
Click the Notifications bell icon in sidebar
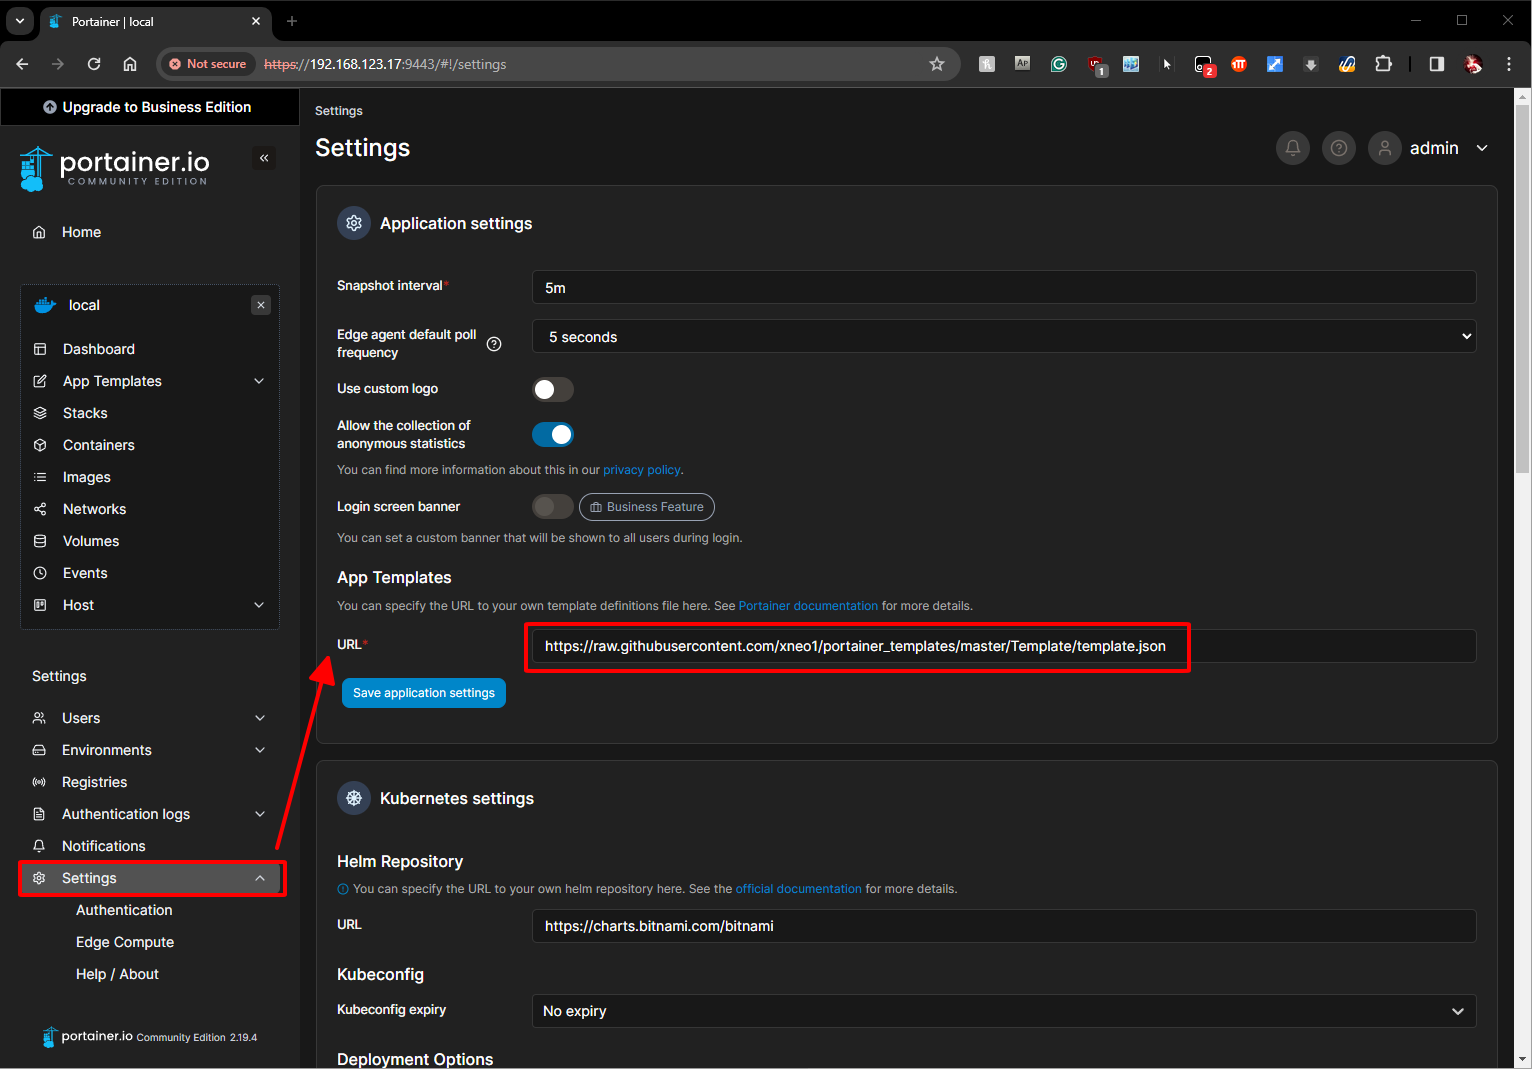tap(39, 846)
